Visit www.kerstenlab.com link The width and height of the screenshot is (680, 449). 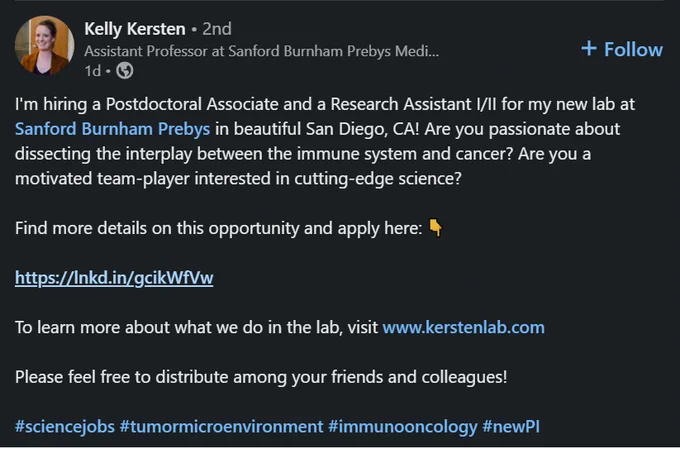click(x=464, y=327)
